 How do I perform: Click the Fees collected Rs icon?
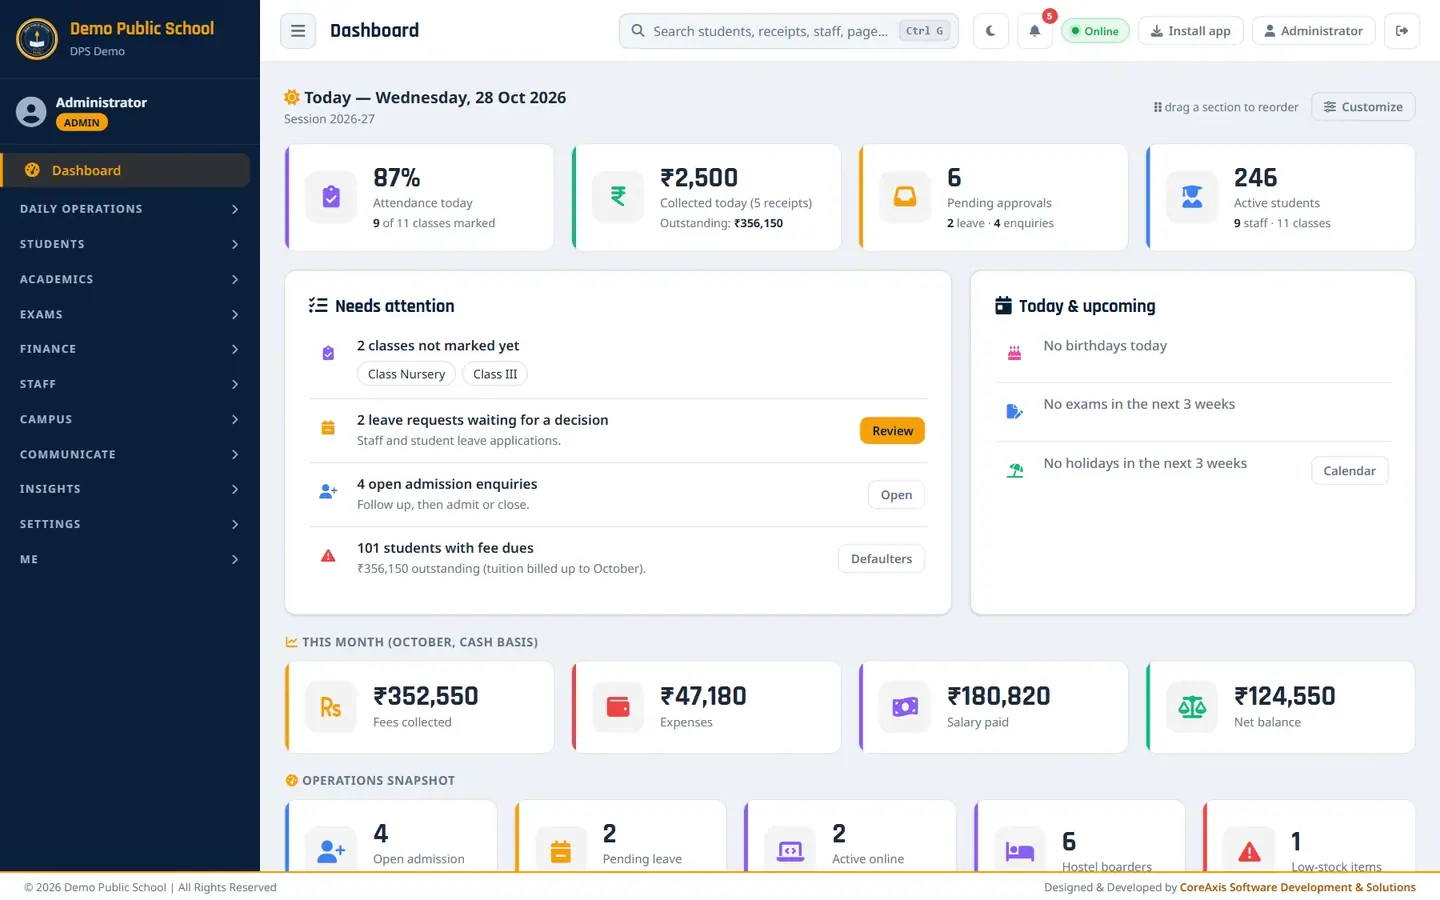pos(331,707)
